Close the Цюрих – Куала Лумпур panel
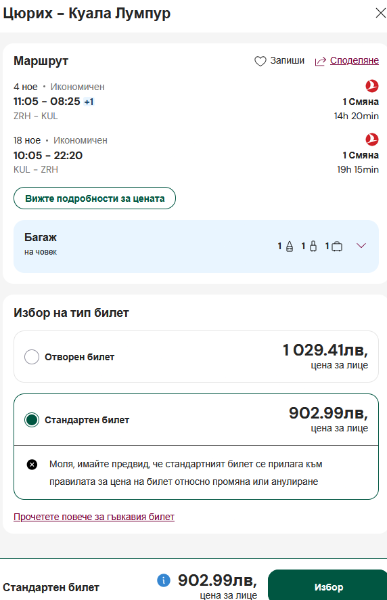The width and height of the screenshot is (387, 600). click(x=380, y=13)
